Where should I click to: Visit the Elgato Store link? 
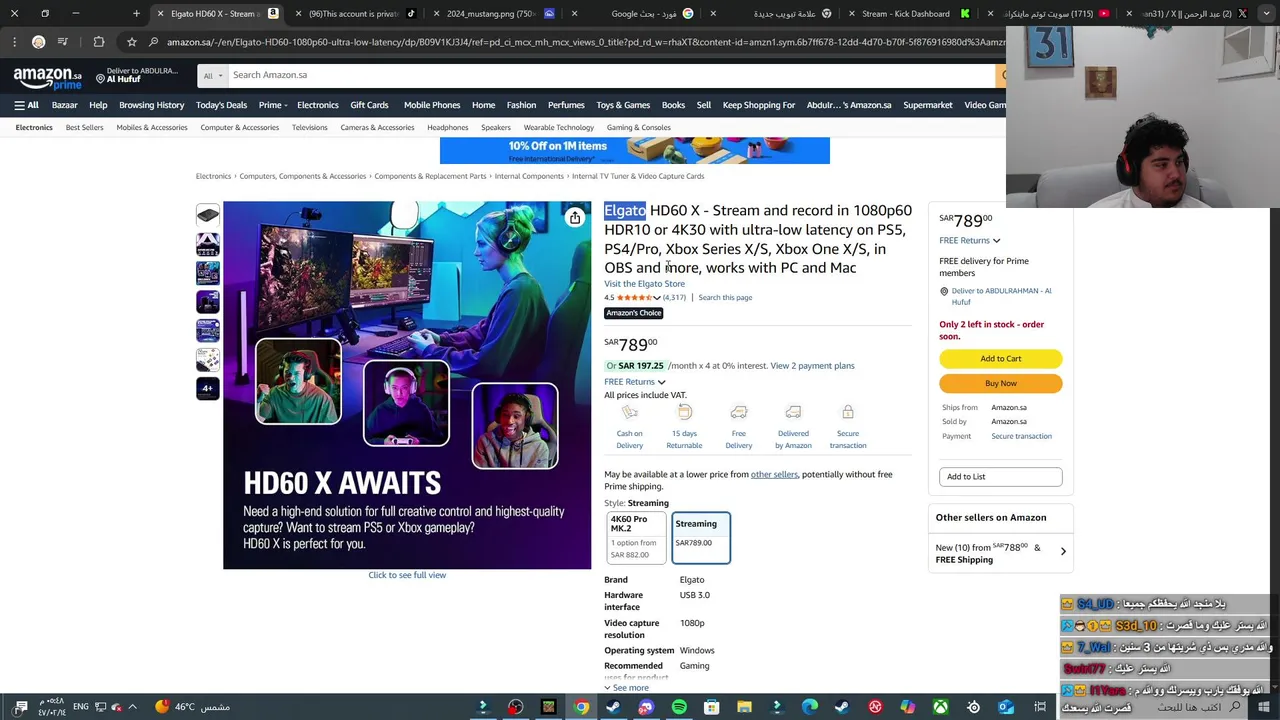[644, 284]
